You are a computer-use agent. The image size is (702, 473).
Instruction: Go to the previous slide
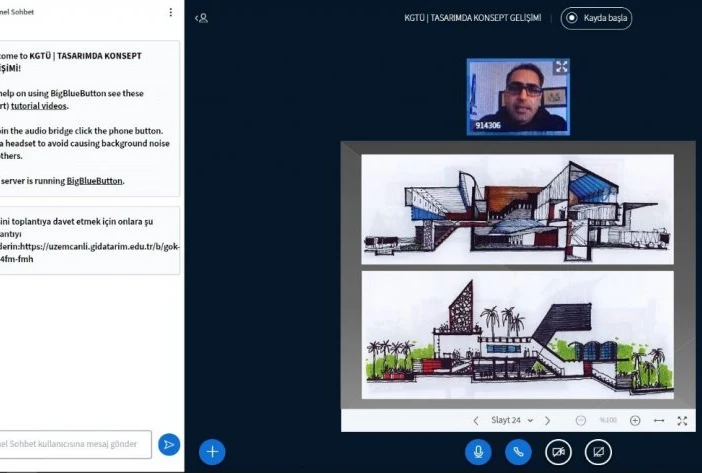coord(475,421)
